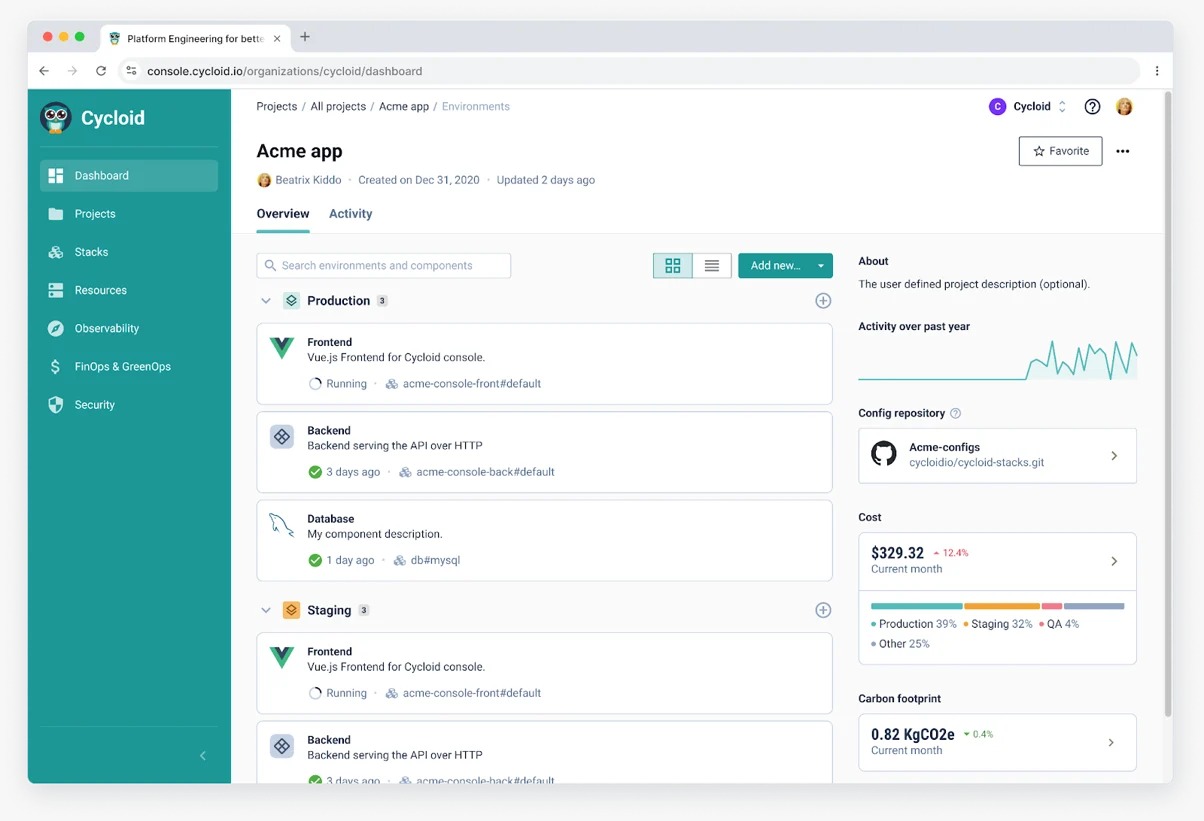Viewport: 1204px width, 821px height.
Task: Click the browser forward arrow
Action: 72,71
